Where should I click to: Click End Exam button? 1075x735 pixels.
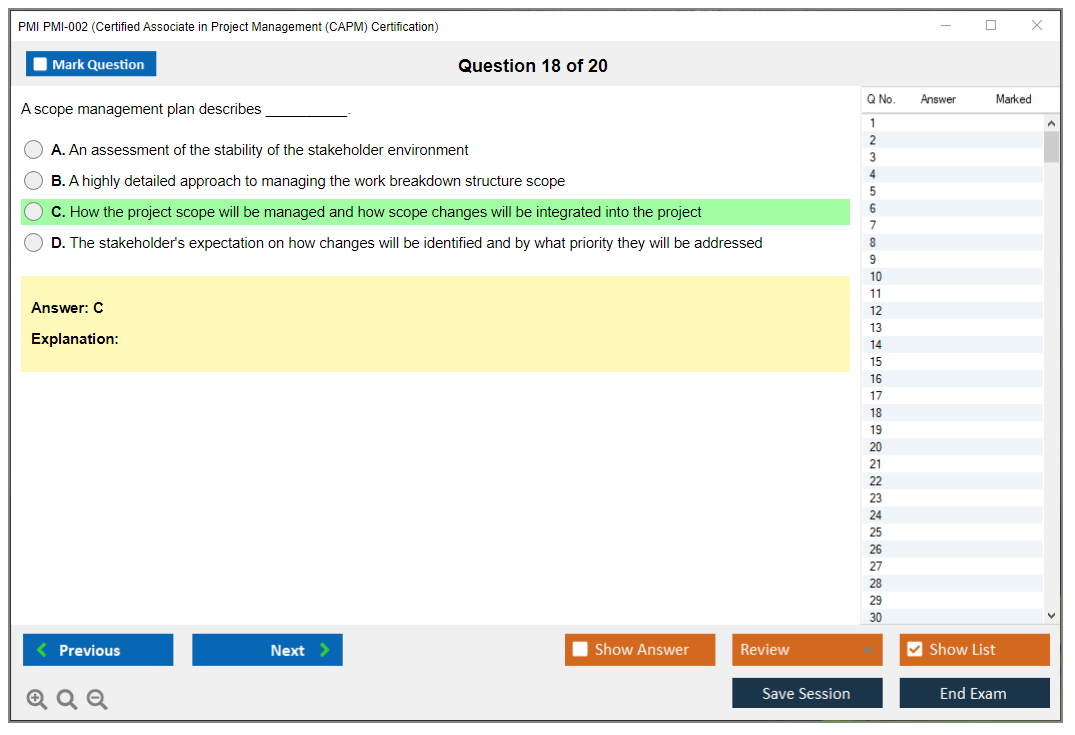point(974,693)
